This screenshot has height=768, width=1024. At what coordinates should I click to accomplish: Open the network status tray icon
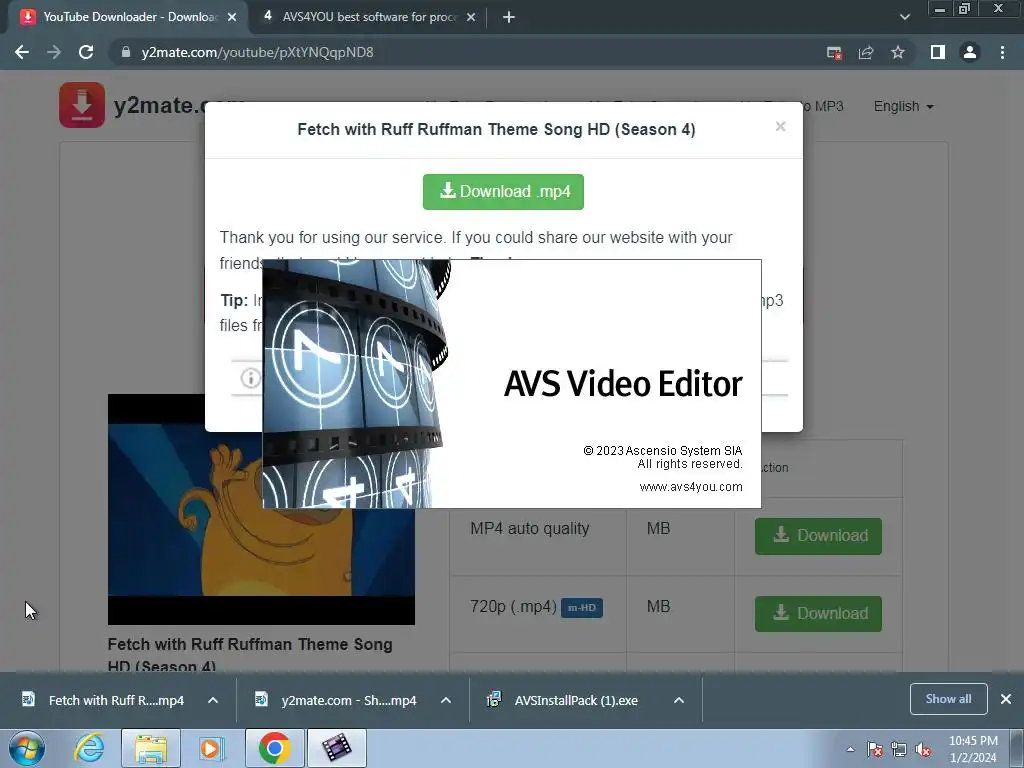[x=899, y=750]
